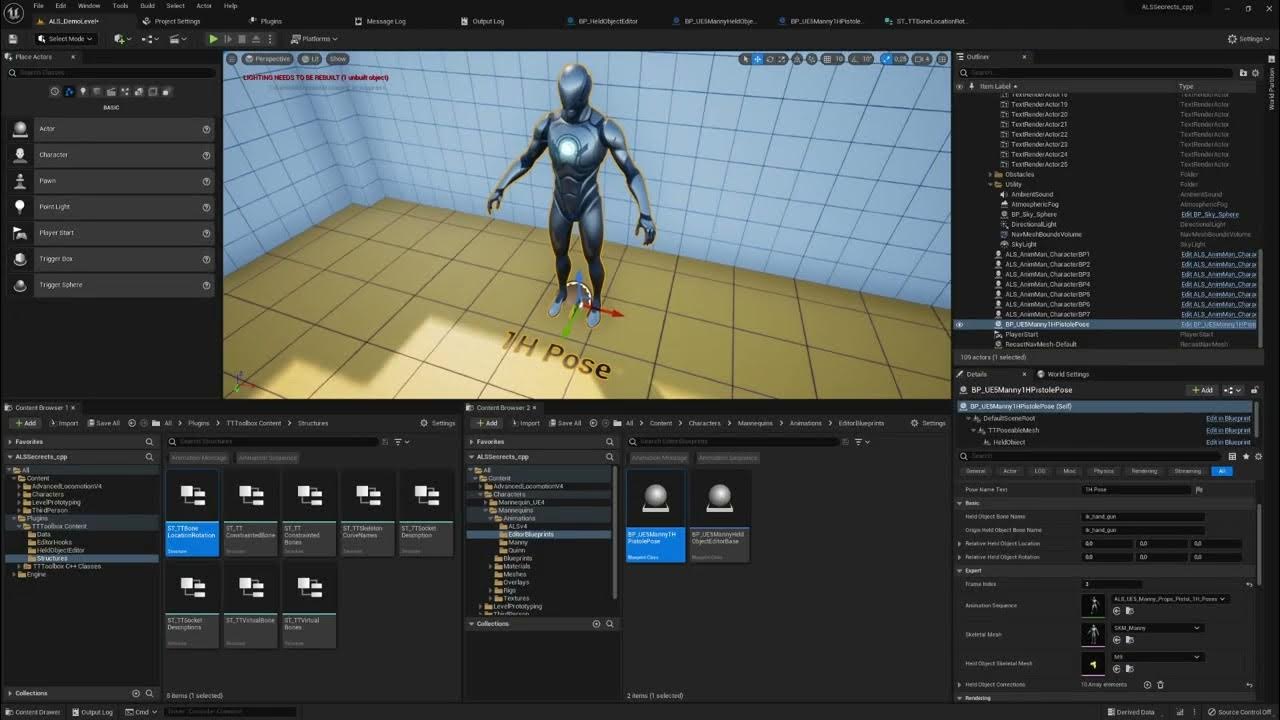Click the green Play button in toolbar
Screen dimensions: 1280x720
[213, 39]
